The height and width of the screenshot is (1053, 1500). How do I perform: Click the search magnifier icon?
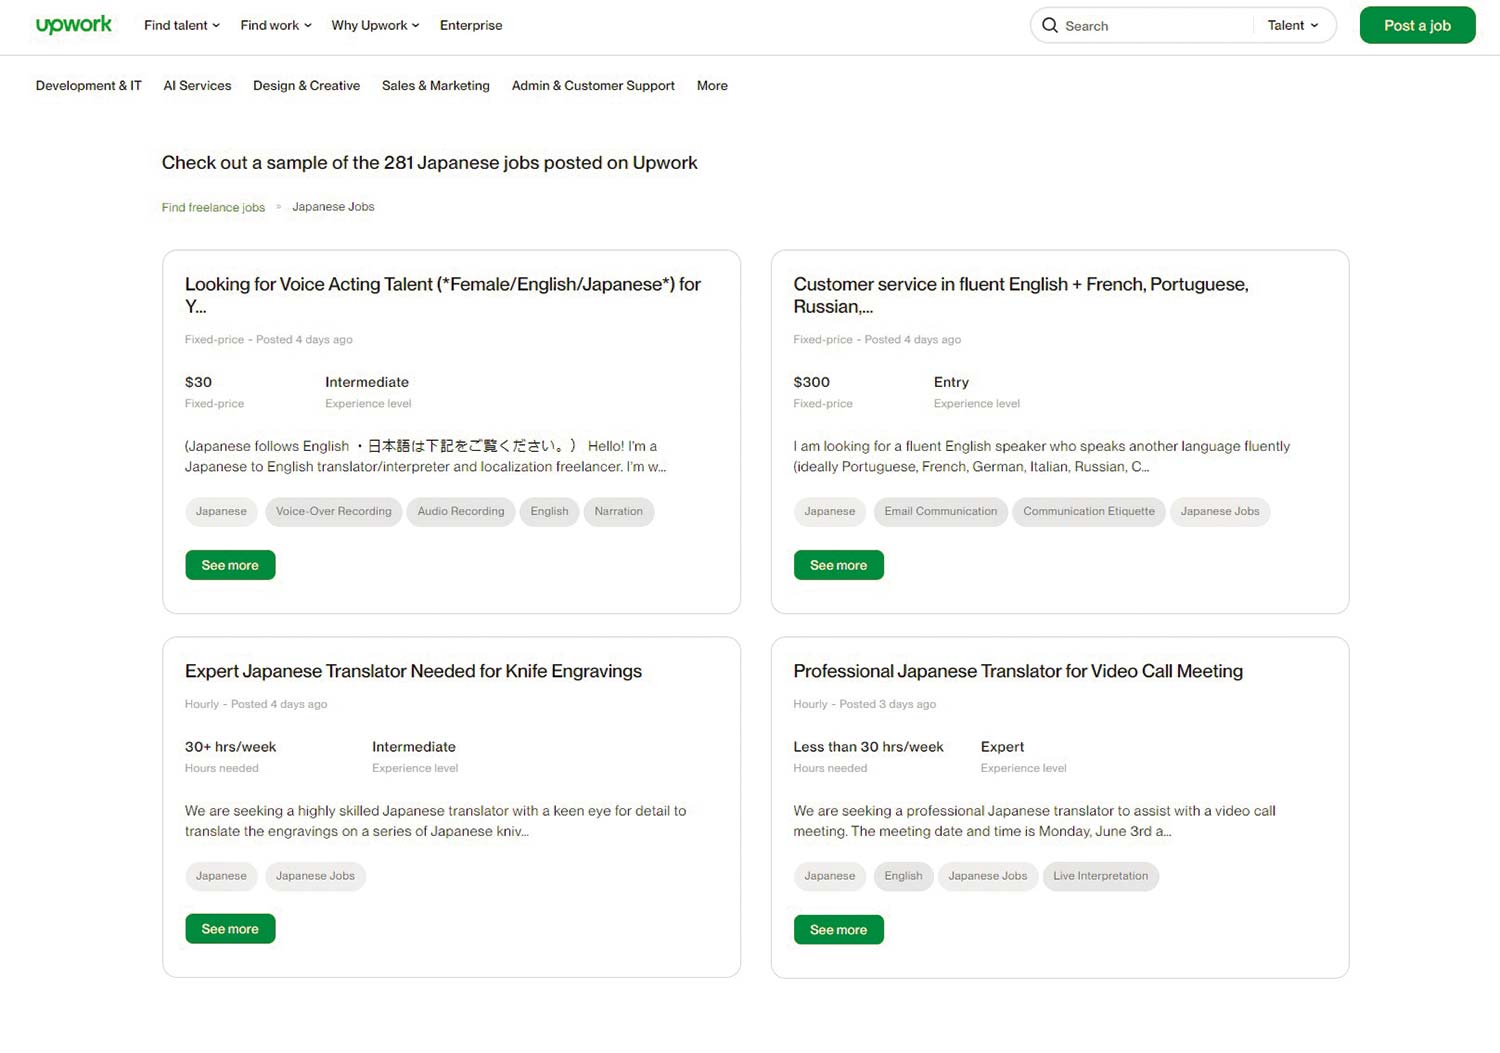click(x=1049, y=25)
